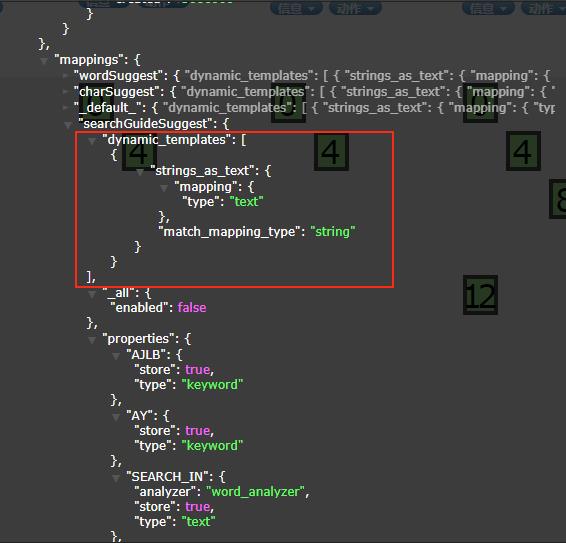This screenshot has height=543, width=566.
Task: Select the "false" value of enabled
Action: [192, 308]
